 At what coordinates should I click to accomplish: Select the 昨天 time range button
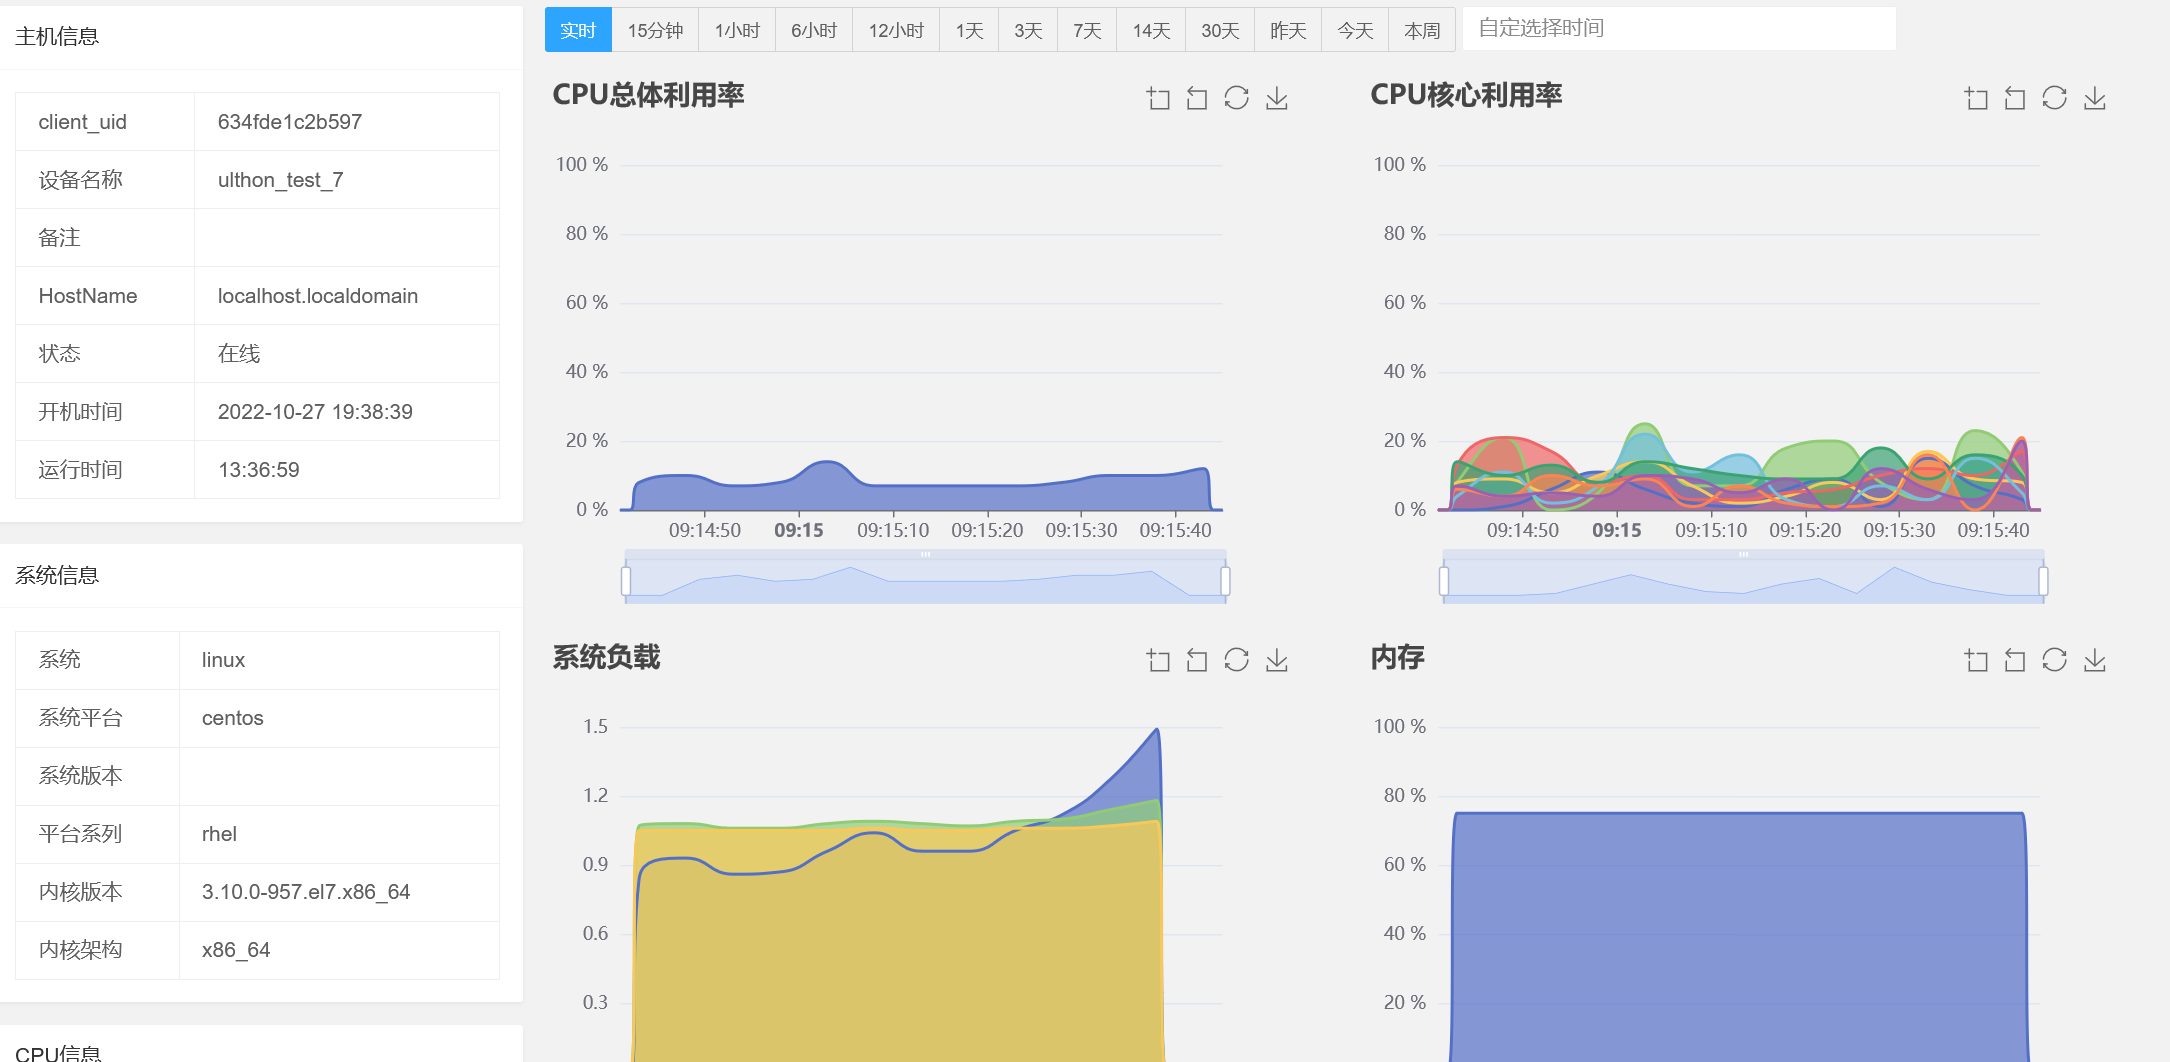[1288, 30]
